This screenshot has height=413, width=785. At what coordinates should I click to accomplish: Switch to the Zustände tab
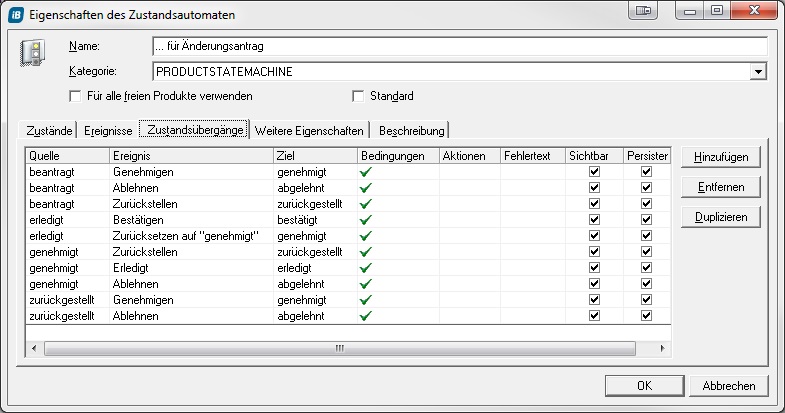coord(48,130)
